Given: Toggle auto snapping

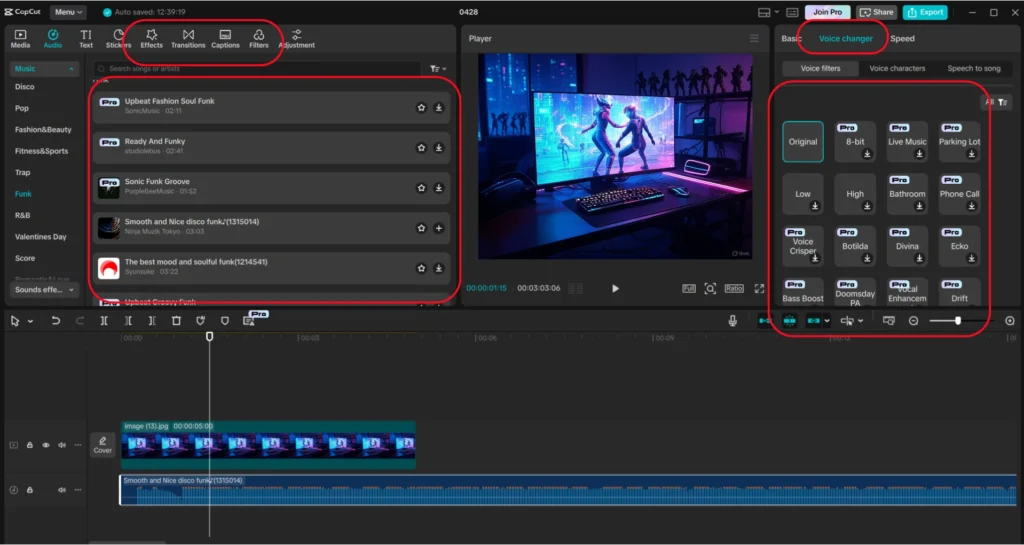Looking at the screenshot, I should point(789,320).
